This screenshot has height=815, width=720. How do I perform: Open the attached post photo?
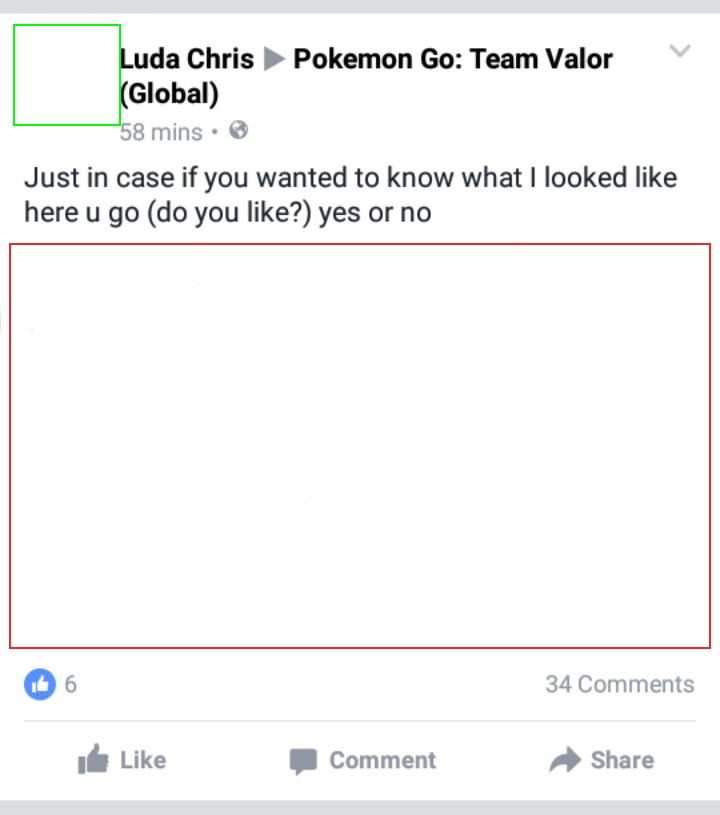pos(360,446)
